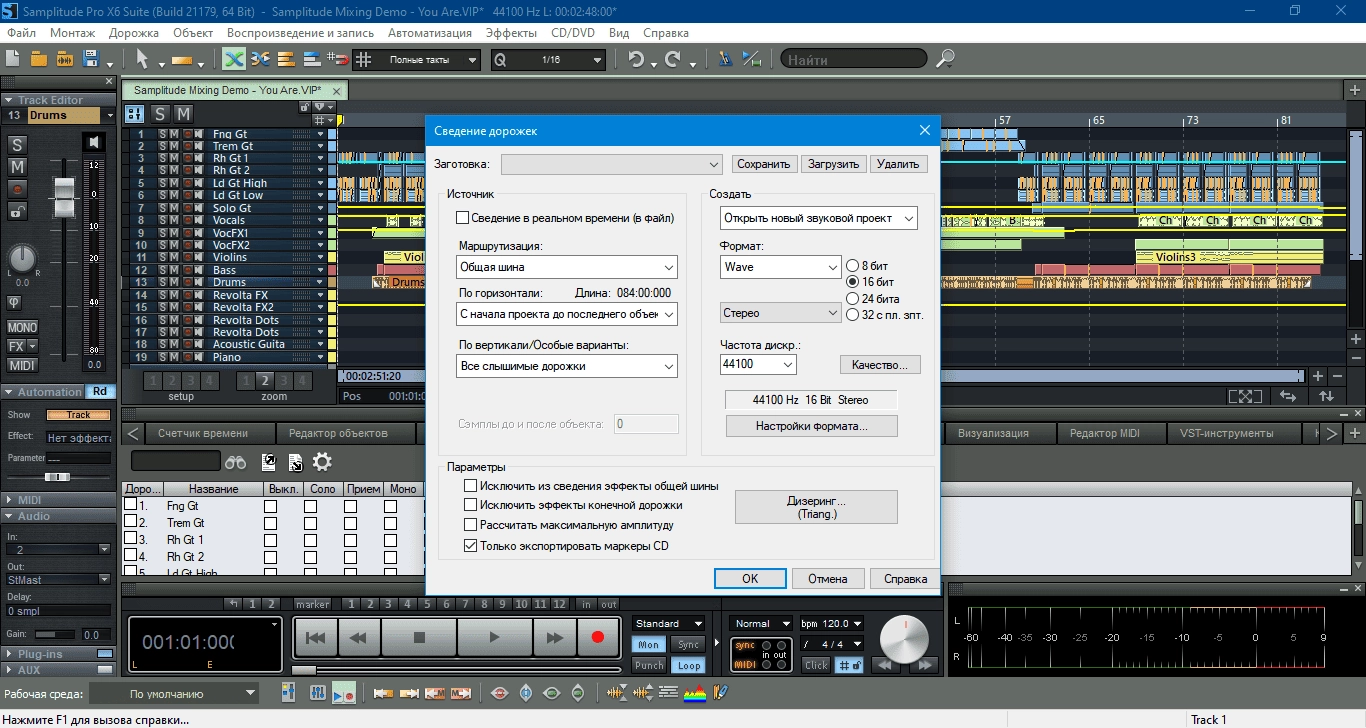Click the Найти search input field
This screenshot has height=728, width=1366.
854,60
